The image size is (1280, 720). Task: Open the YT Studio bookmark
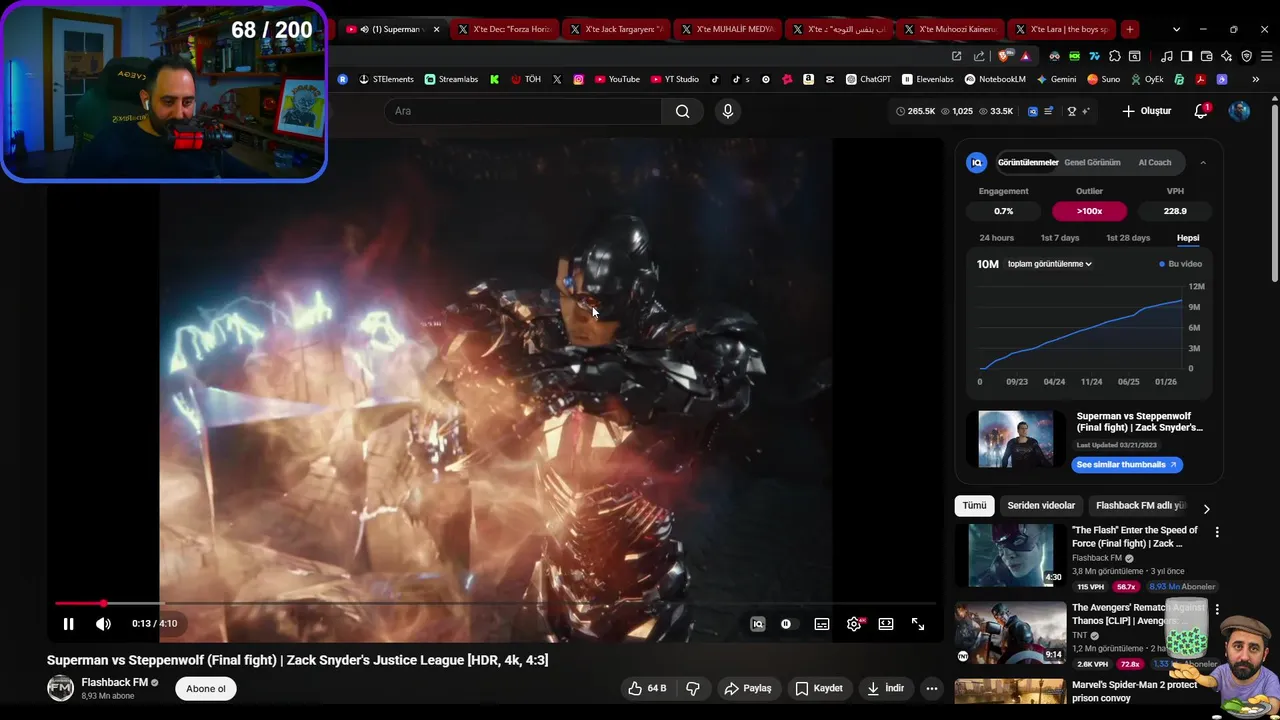pos(675,79)
